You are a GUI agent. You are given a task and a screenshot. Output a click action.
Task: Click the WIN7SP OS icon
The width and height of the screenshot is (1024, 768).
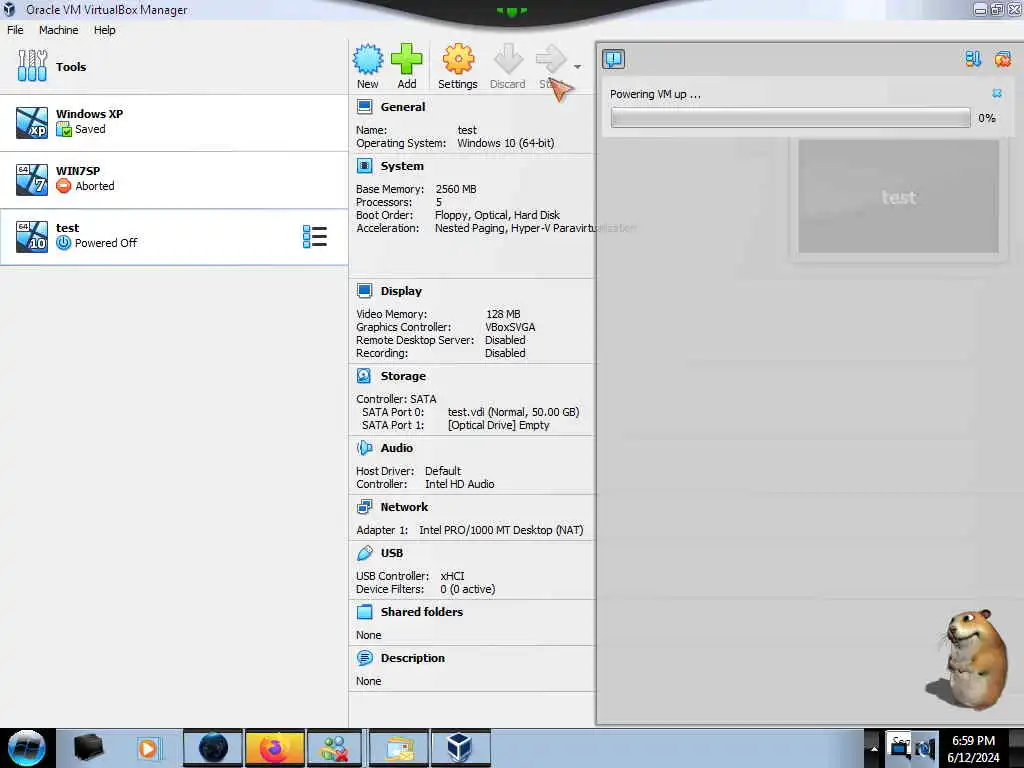(32, 180)
